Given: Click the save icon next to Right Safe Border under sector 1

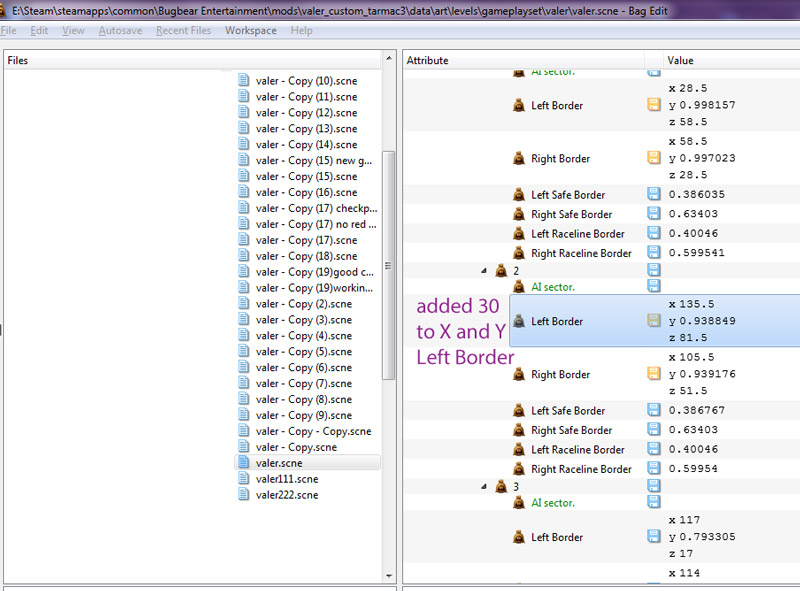Looking at the screenshot, I should 654,213.
